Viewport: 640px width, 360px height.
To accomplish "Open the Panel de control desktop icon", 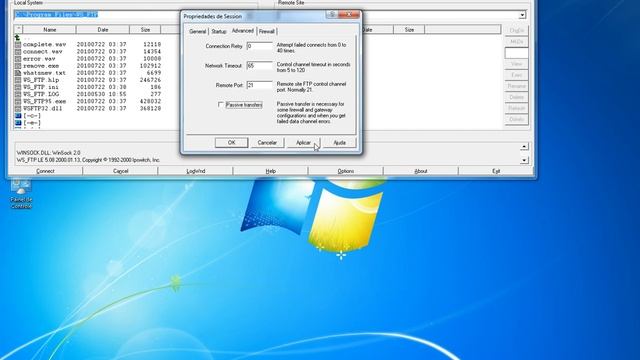I will [21, 193].
